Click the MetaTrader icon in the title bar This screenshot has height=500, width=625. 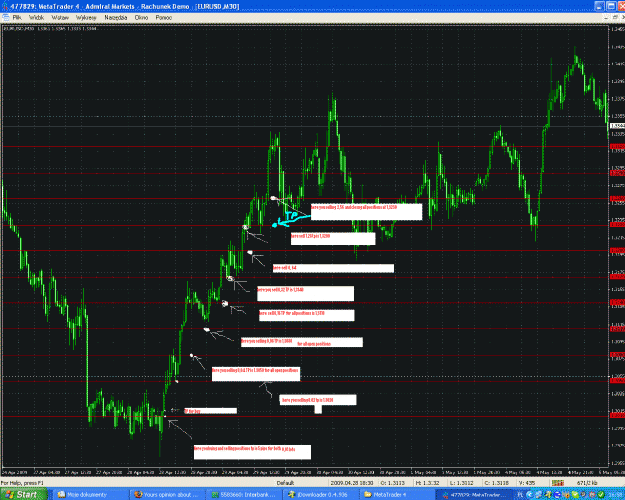point(4,6)
